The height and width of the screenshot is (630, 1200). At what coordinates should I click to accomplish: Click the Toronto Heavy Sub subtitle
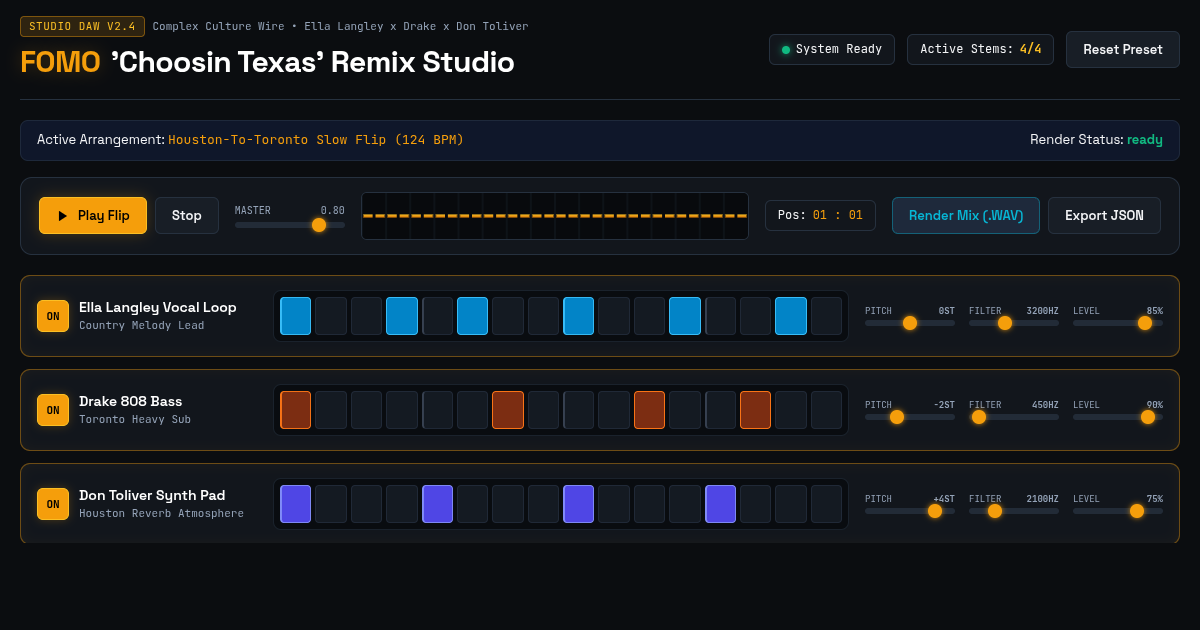pos(135,420)
